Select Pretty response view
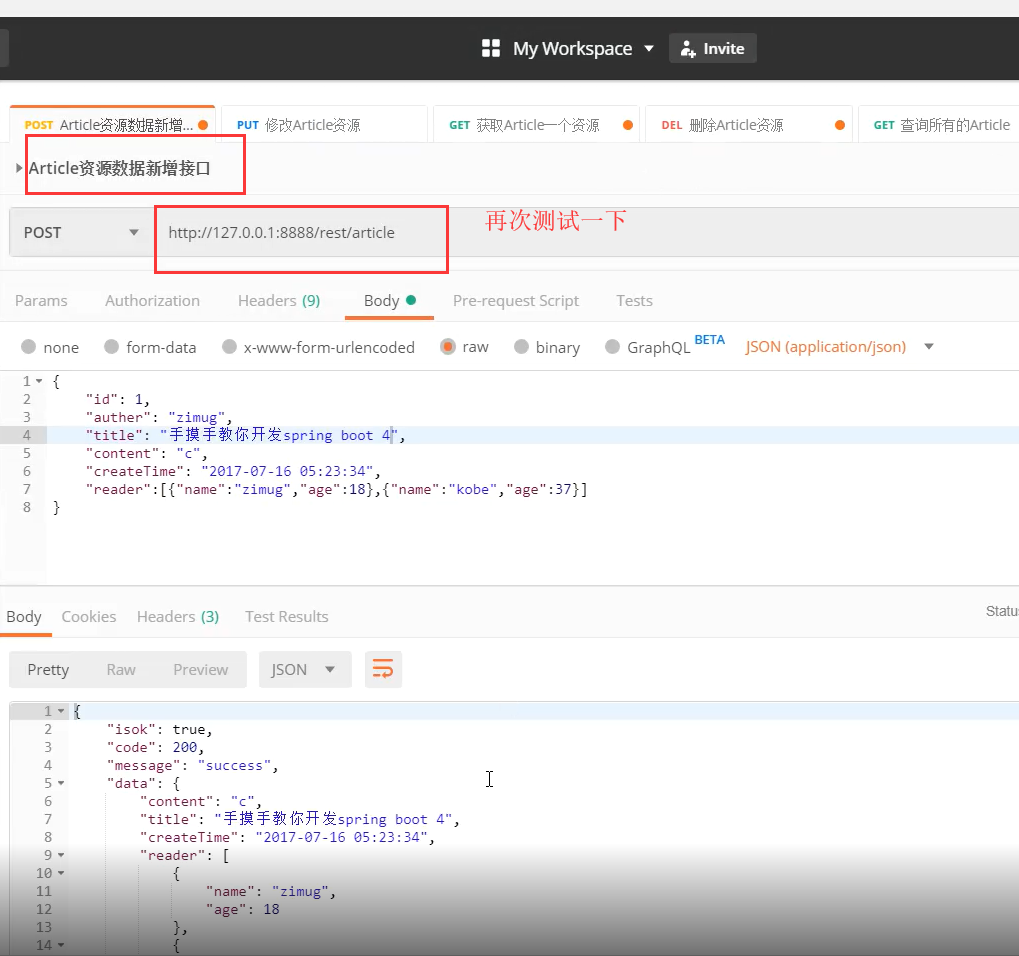The image size is (1019, 956). (x=48, y=669)
